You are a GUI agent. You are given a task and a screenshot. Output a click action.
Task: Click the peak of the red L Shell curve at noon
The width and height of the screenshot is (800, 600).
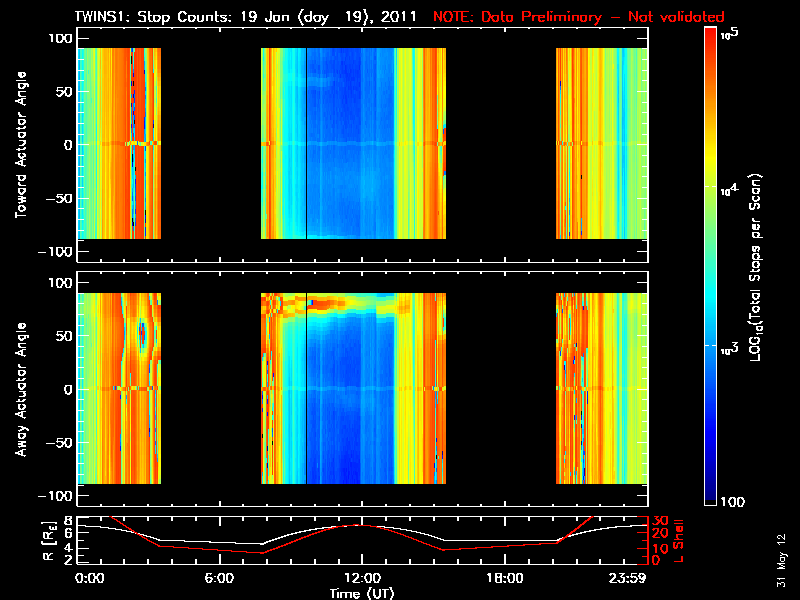click(361, 525)
